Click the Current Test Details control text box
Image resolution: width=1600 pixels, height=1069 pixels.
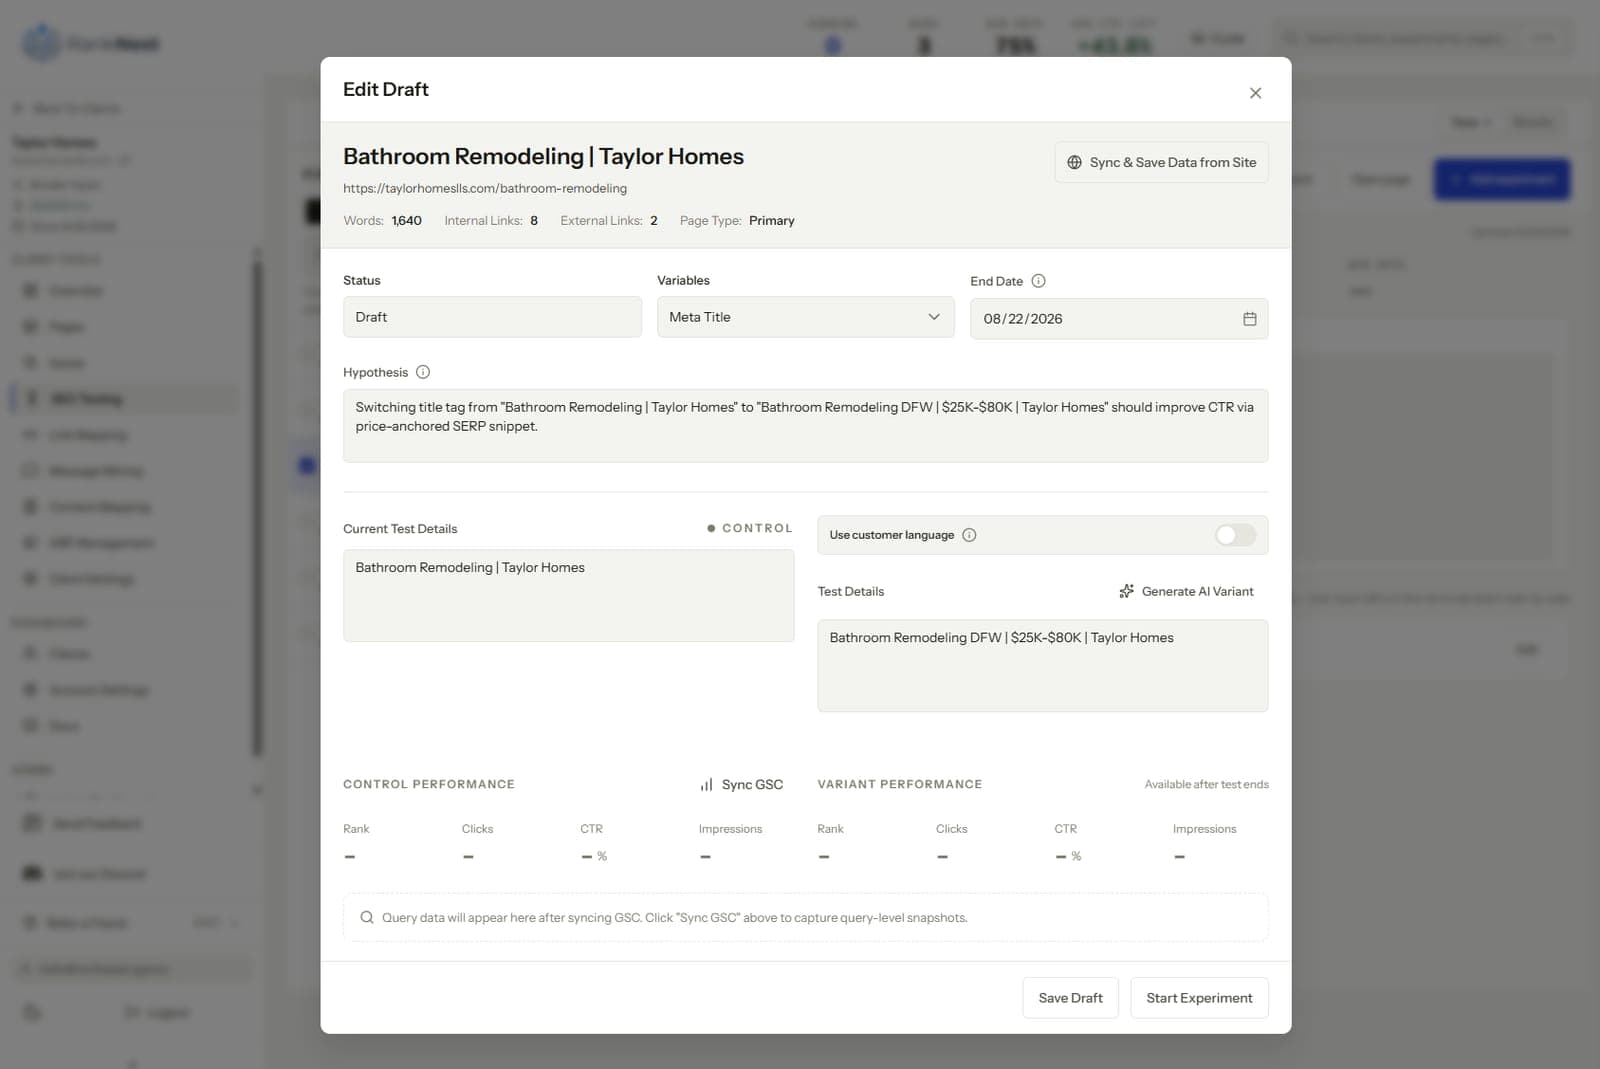coord(568,596)
